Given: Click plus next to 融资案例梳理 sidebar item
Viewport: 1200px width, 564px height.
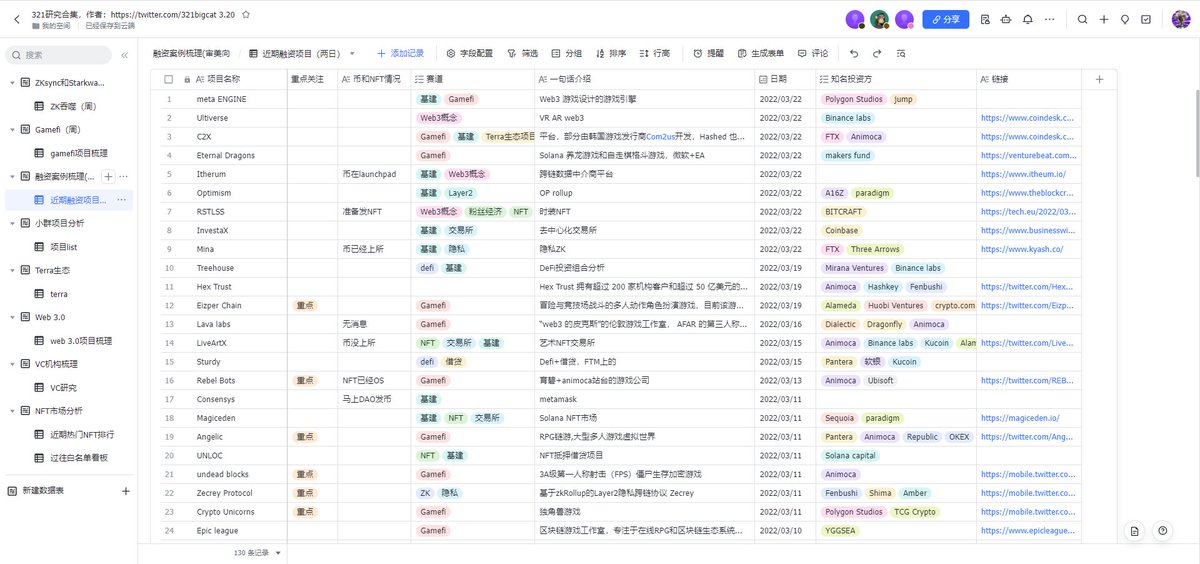Looking at the screenshot, I should click(x=109, y=176).
